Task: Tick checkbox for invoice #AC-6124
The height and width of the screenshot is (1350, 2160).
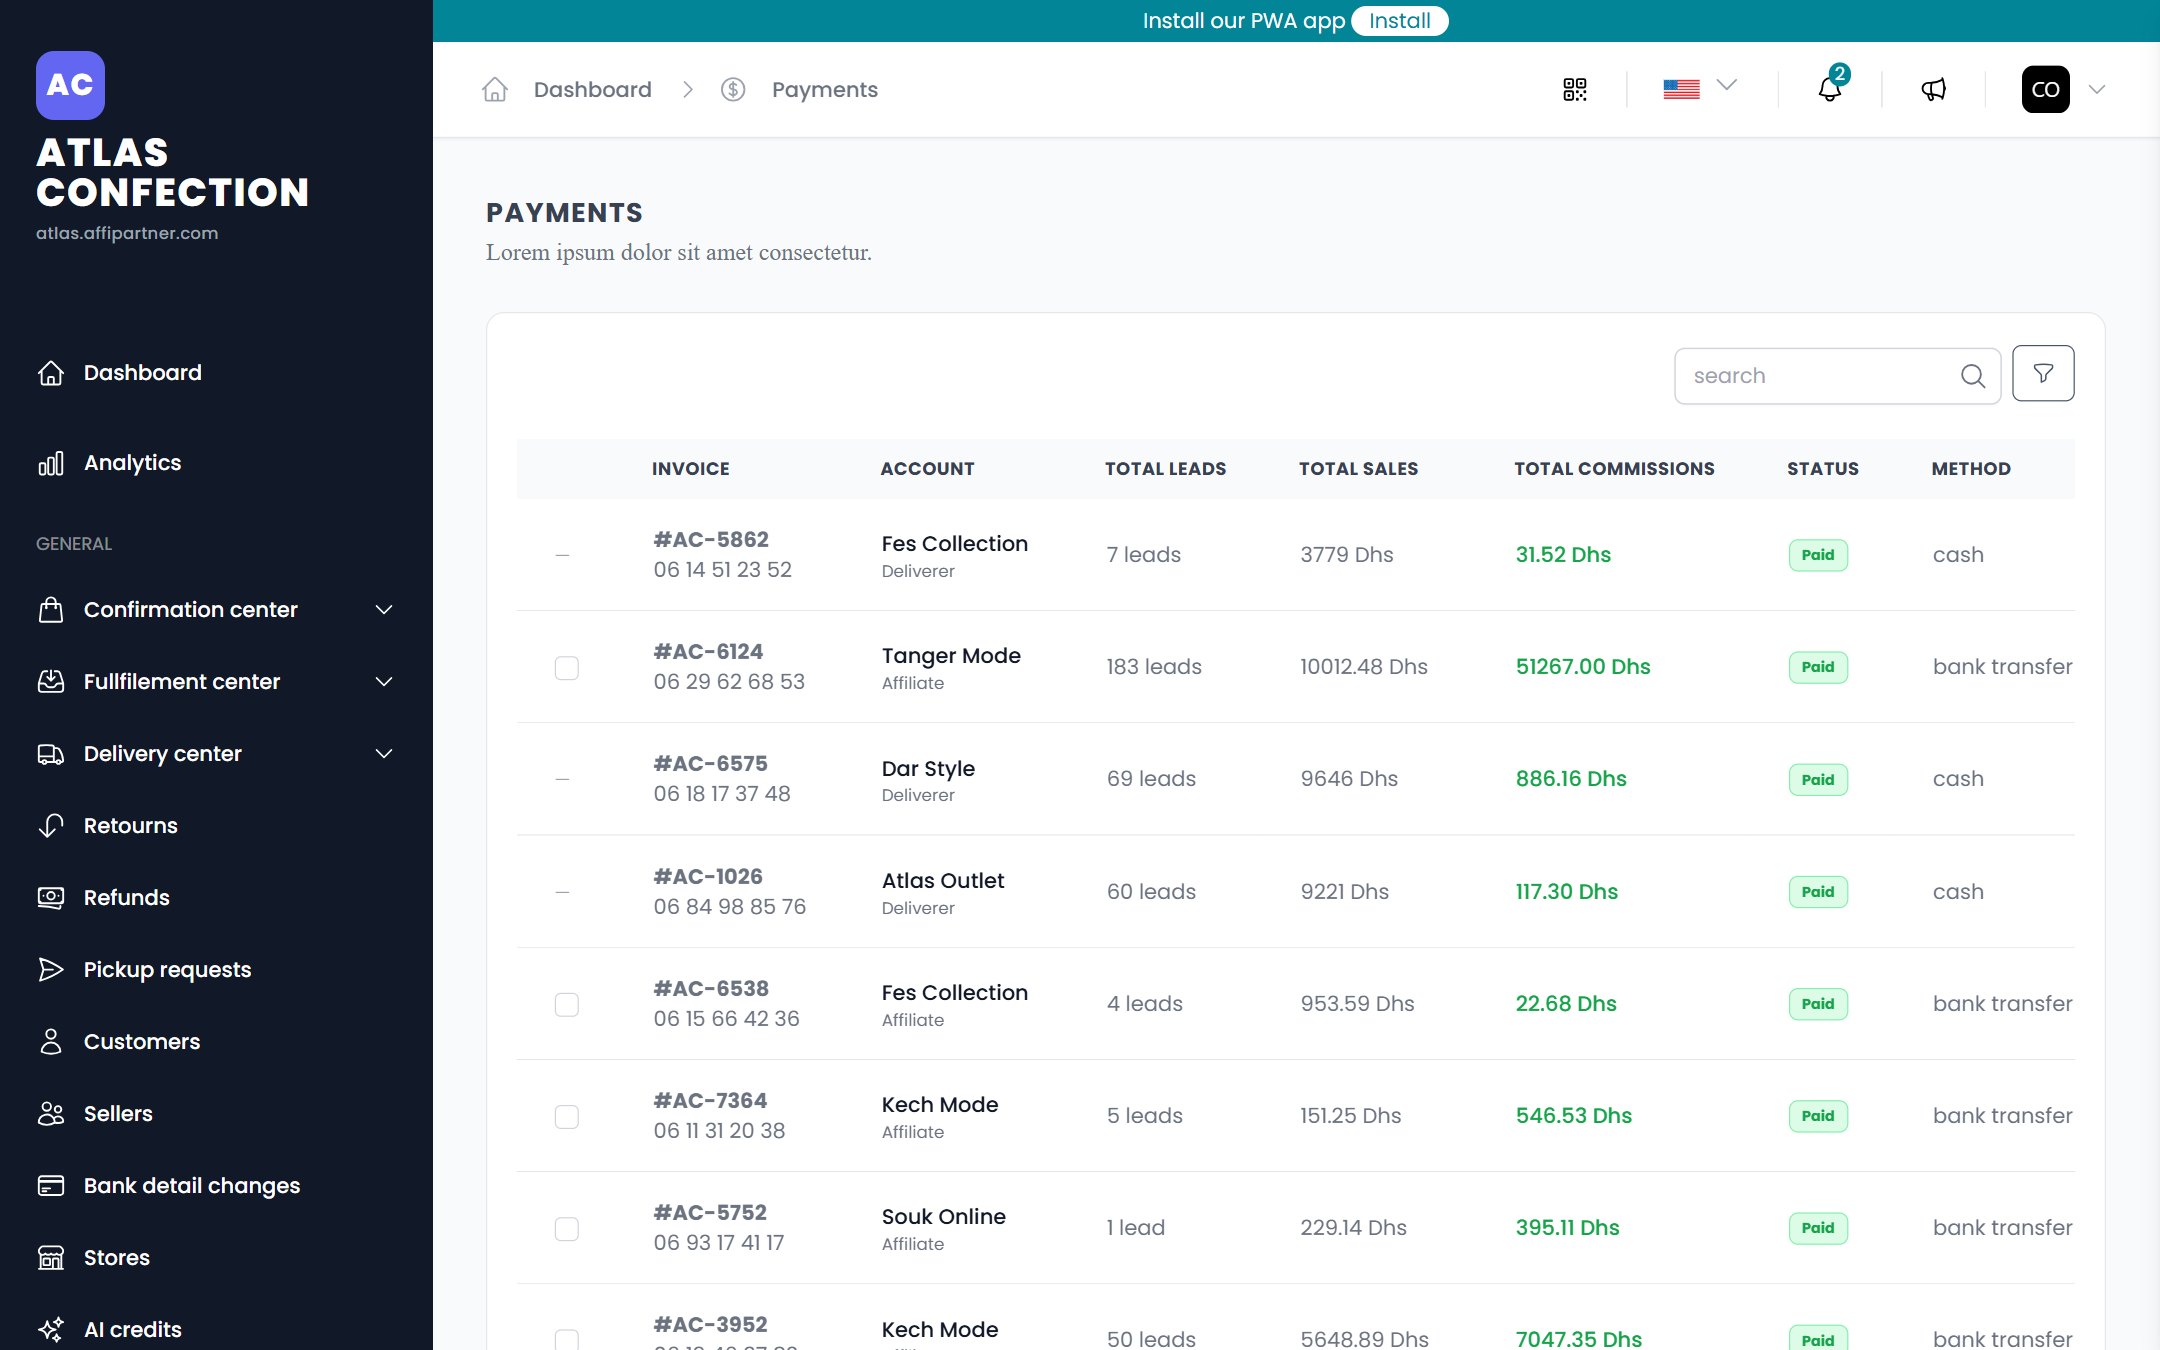Action: pyautogui.click(x=567, y=667)
